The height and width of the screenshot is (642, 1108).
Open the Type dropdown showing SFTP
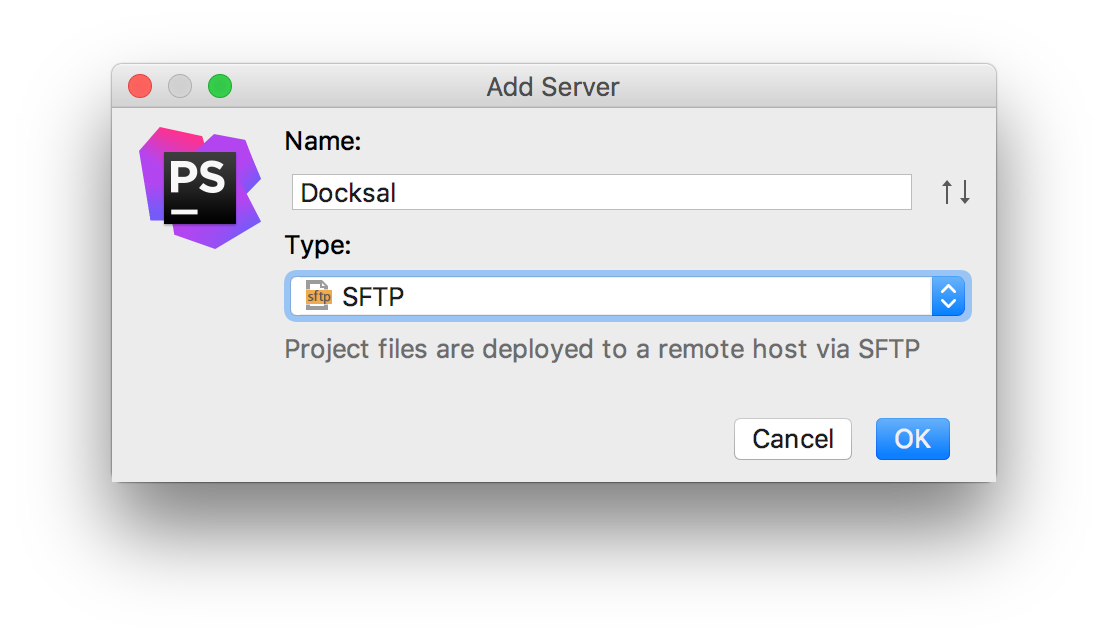click(627, 296)
